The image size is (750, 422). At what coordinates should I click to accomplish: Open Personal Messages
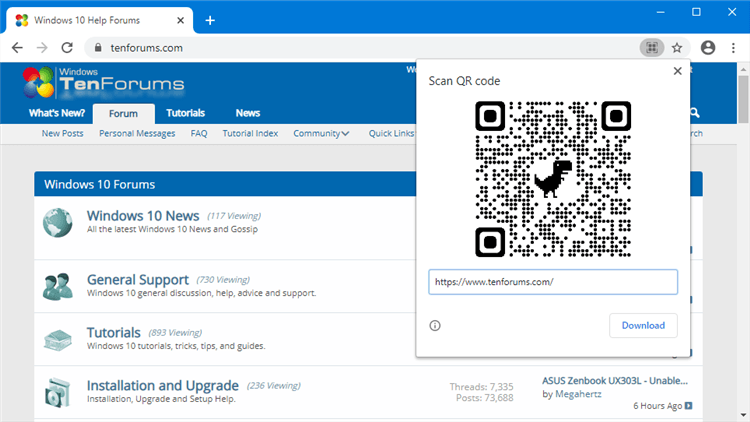pyautogui.click(x=137, y=133)
